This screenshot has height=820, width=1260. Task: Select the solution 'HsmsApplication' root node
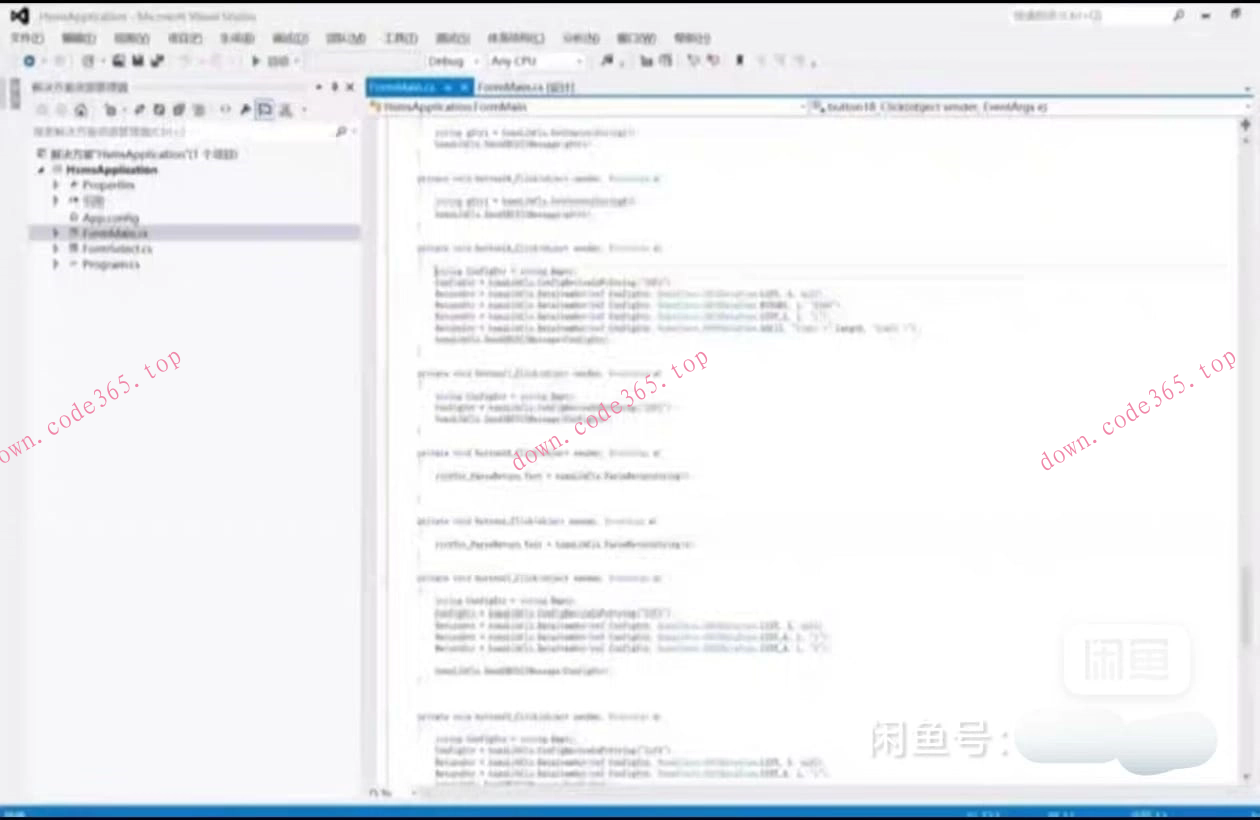143,154
